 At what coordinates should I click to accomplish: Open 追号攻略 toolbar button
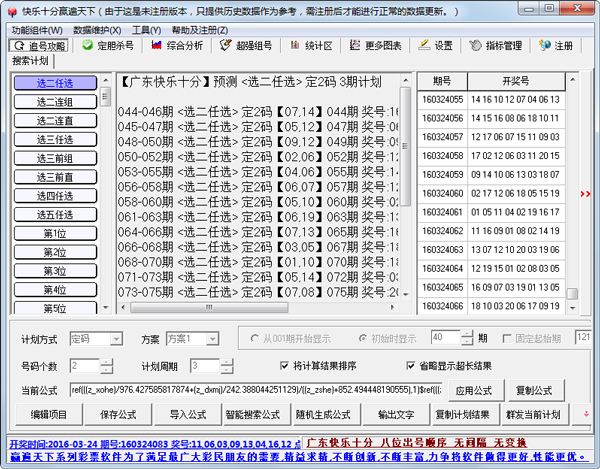(x=39, y=46)
